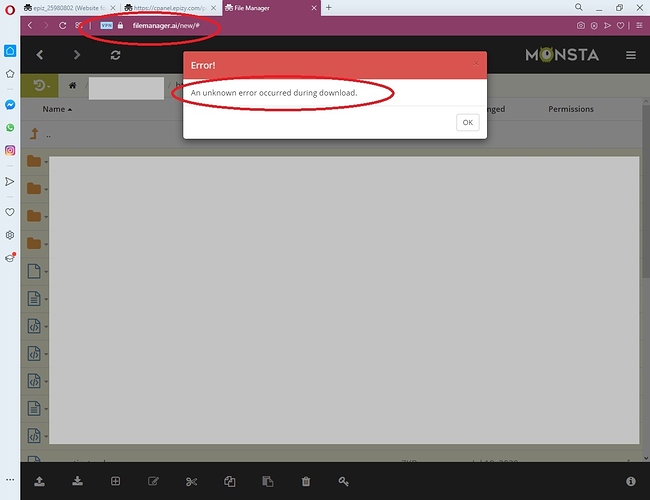Select the File Manager browser tab
Viewport: 650px width, 500px height.
click(x=272, y=8)
